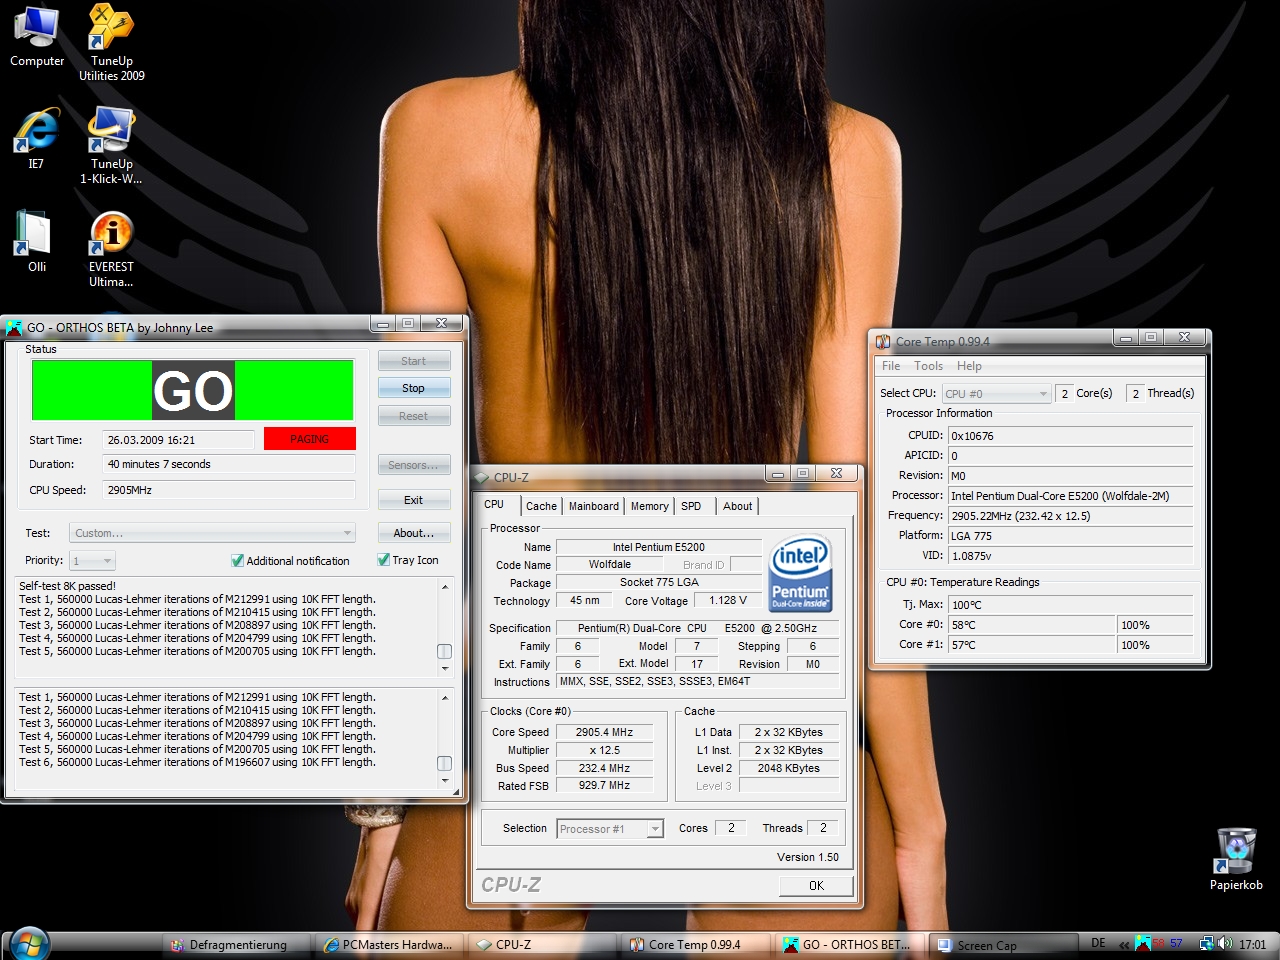Uncheck the Tray Icon checkbox
This screenshot has height=960, width=1280.
[384, 560]
